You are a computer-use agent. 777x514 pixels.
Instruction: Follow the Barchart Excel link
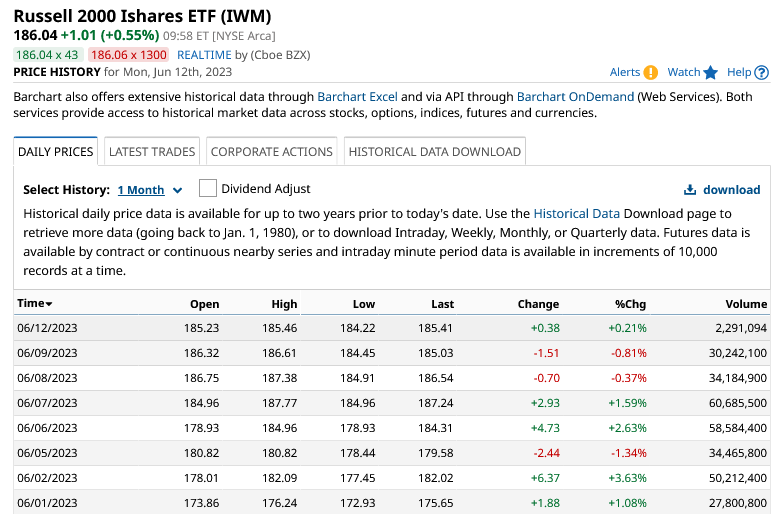357,96
